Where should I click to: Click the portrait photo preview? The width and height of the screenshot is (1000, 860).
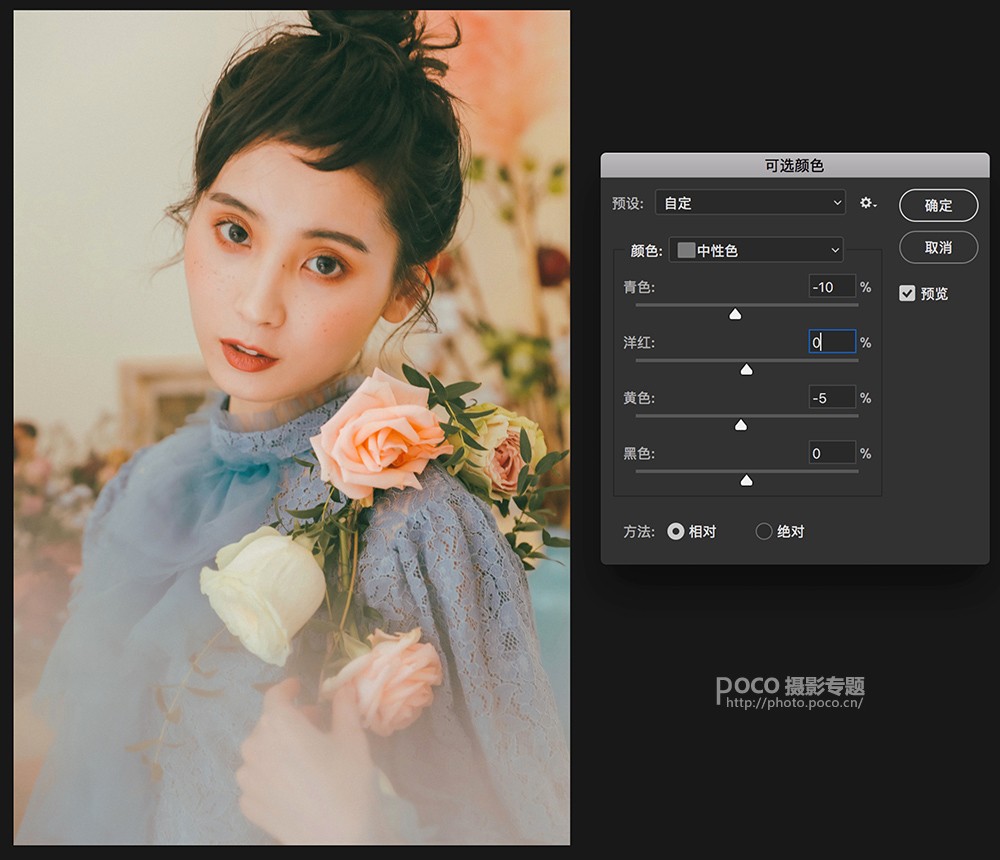coord(291,427)
